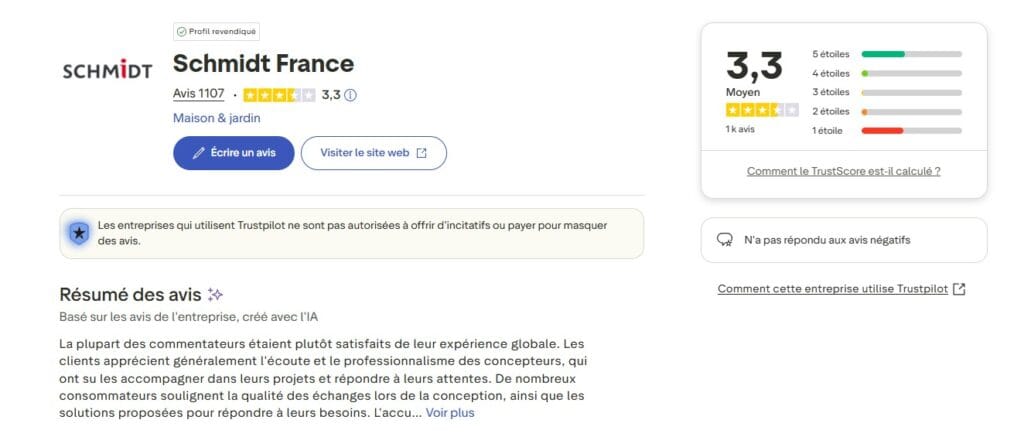Click the external link icon after Trustpilot link
1024x447 pixels.
959,289
